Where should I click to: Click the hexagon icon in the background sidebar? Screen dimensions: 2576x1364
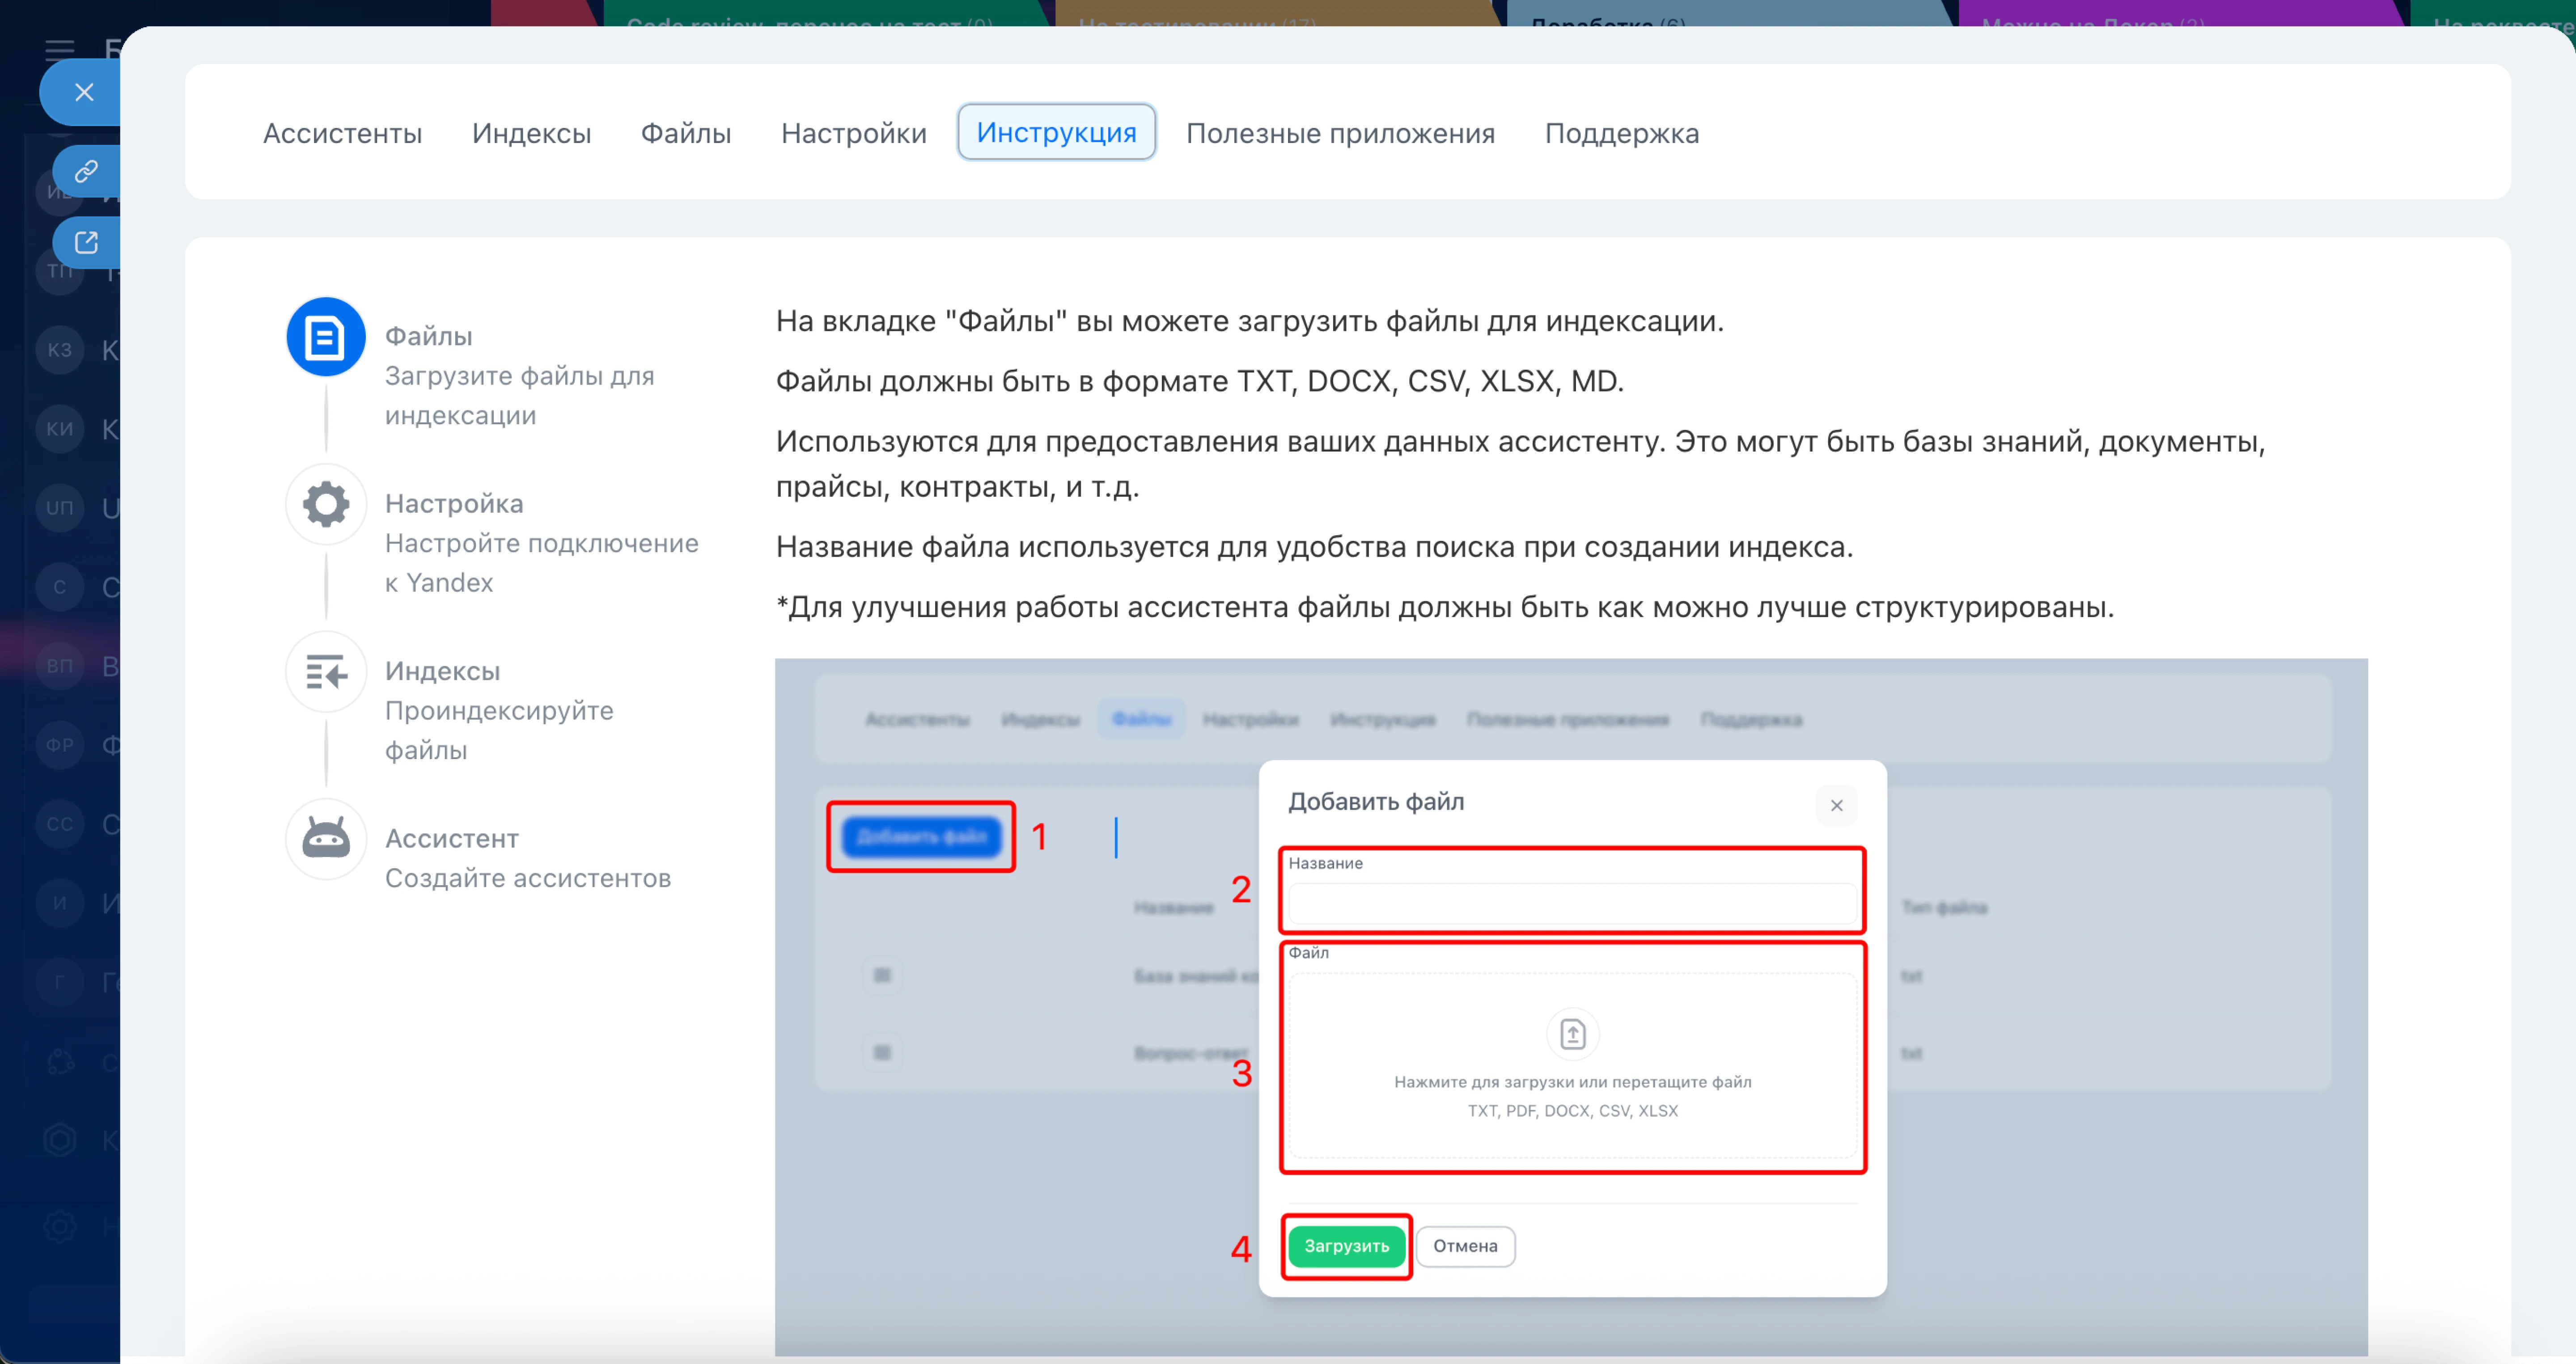pos(60,1139)
